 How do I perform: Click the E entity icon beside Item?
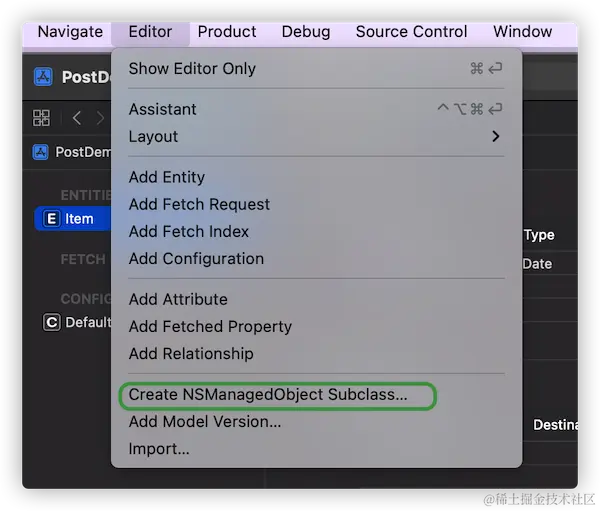[x=51, y=219]
